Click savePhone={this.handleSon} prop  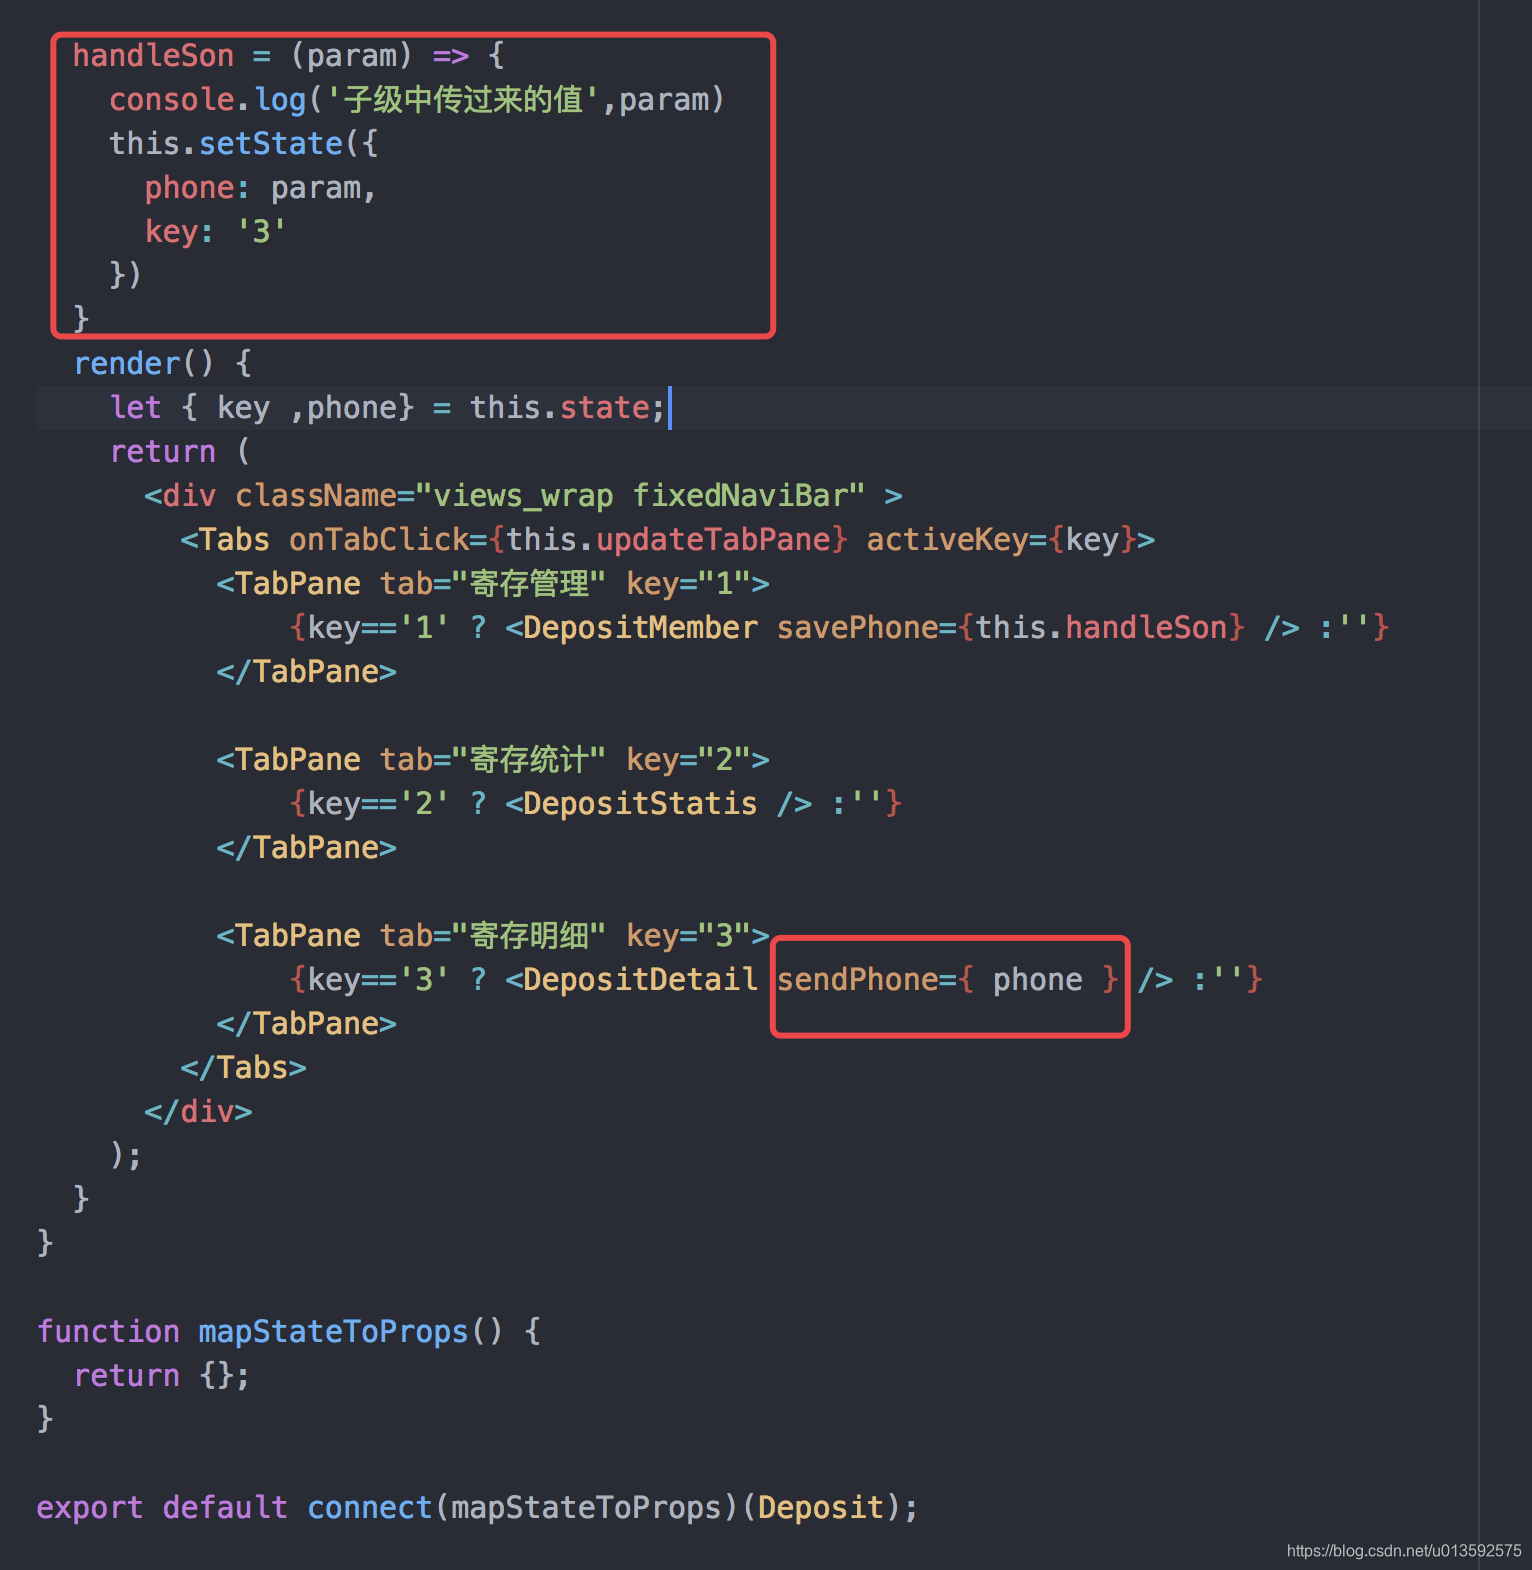[x=1011, y=628]
